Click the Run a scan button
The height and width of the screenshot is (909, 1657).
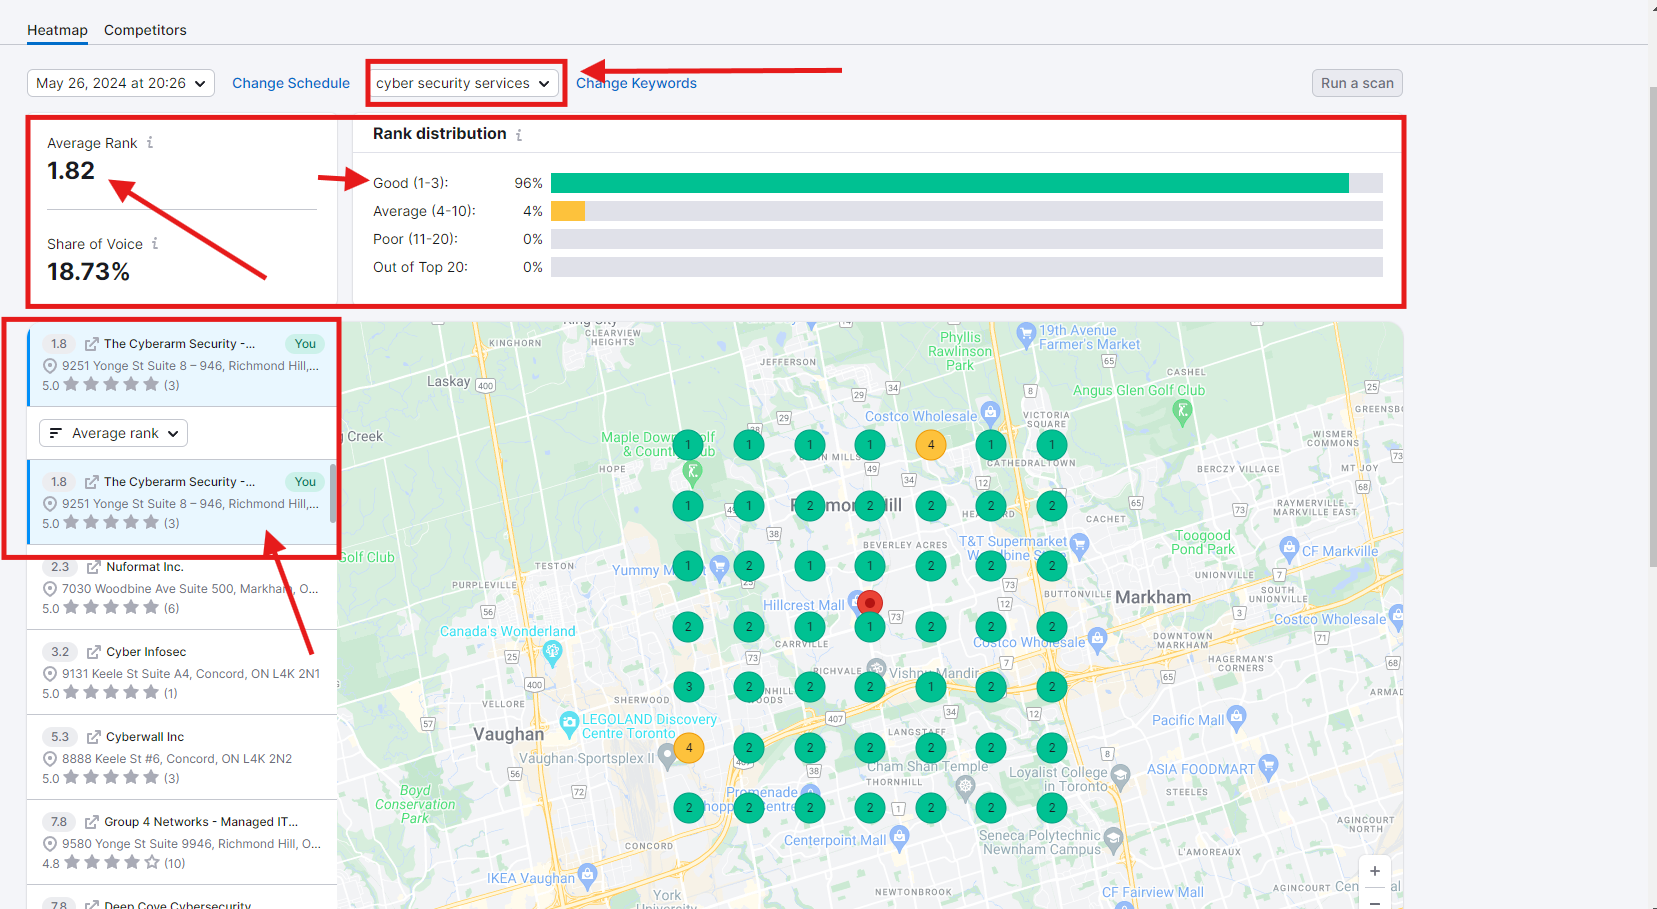1356,83
